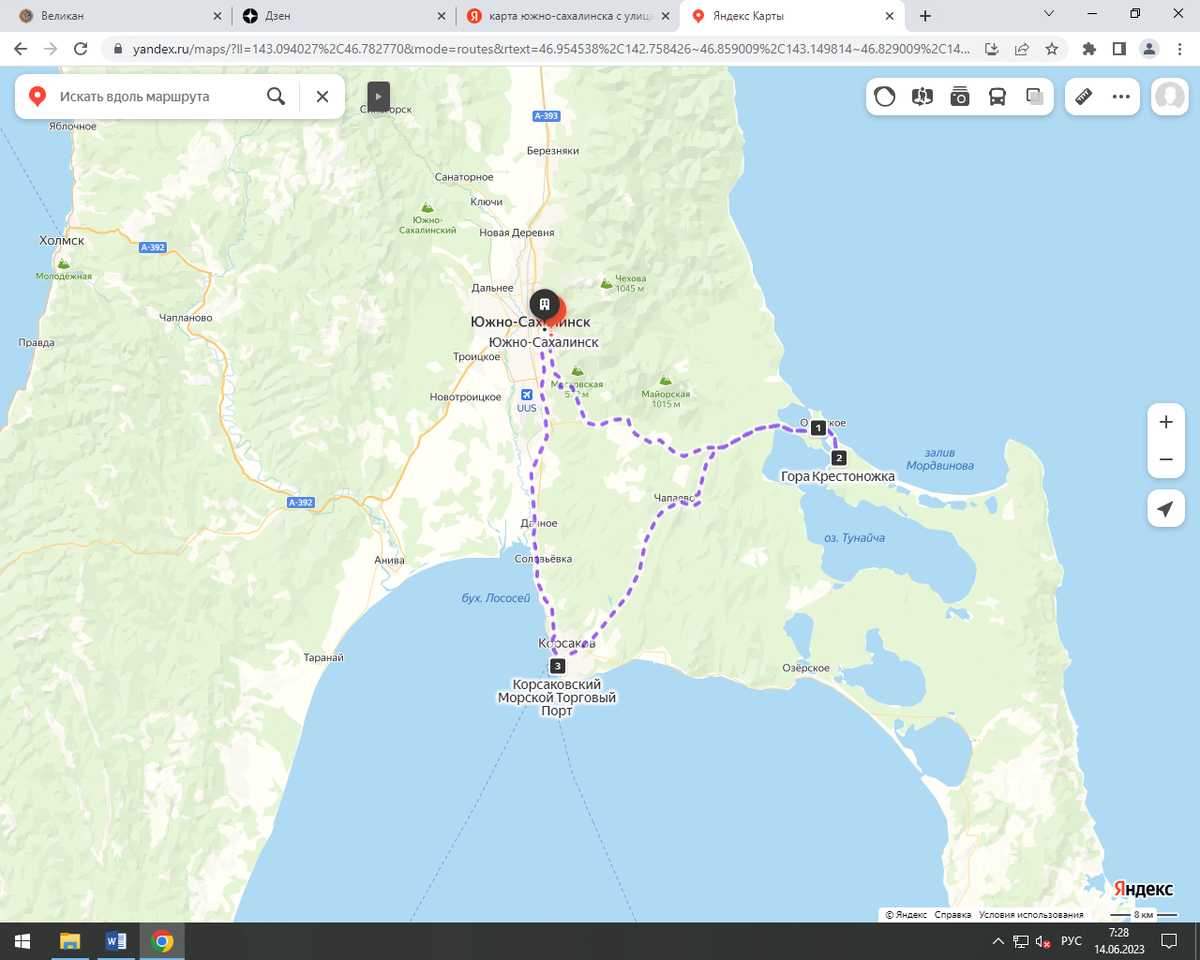This screenshot has width=1200, height=960.
Task: Open a new browser tab
Action: point(925,16)
